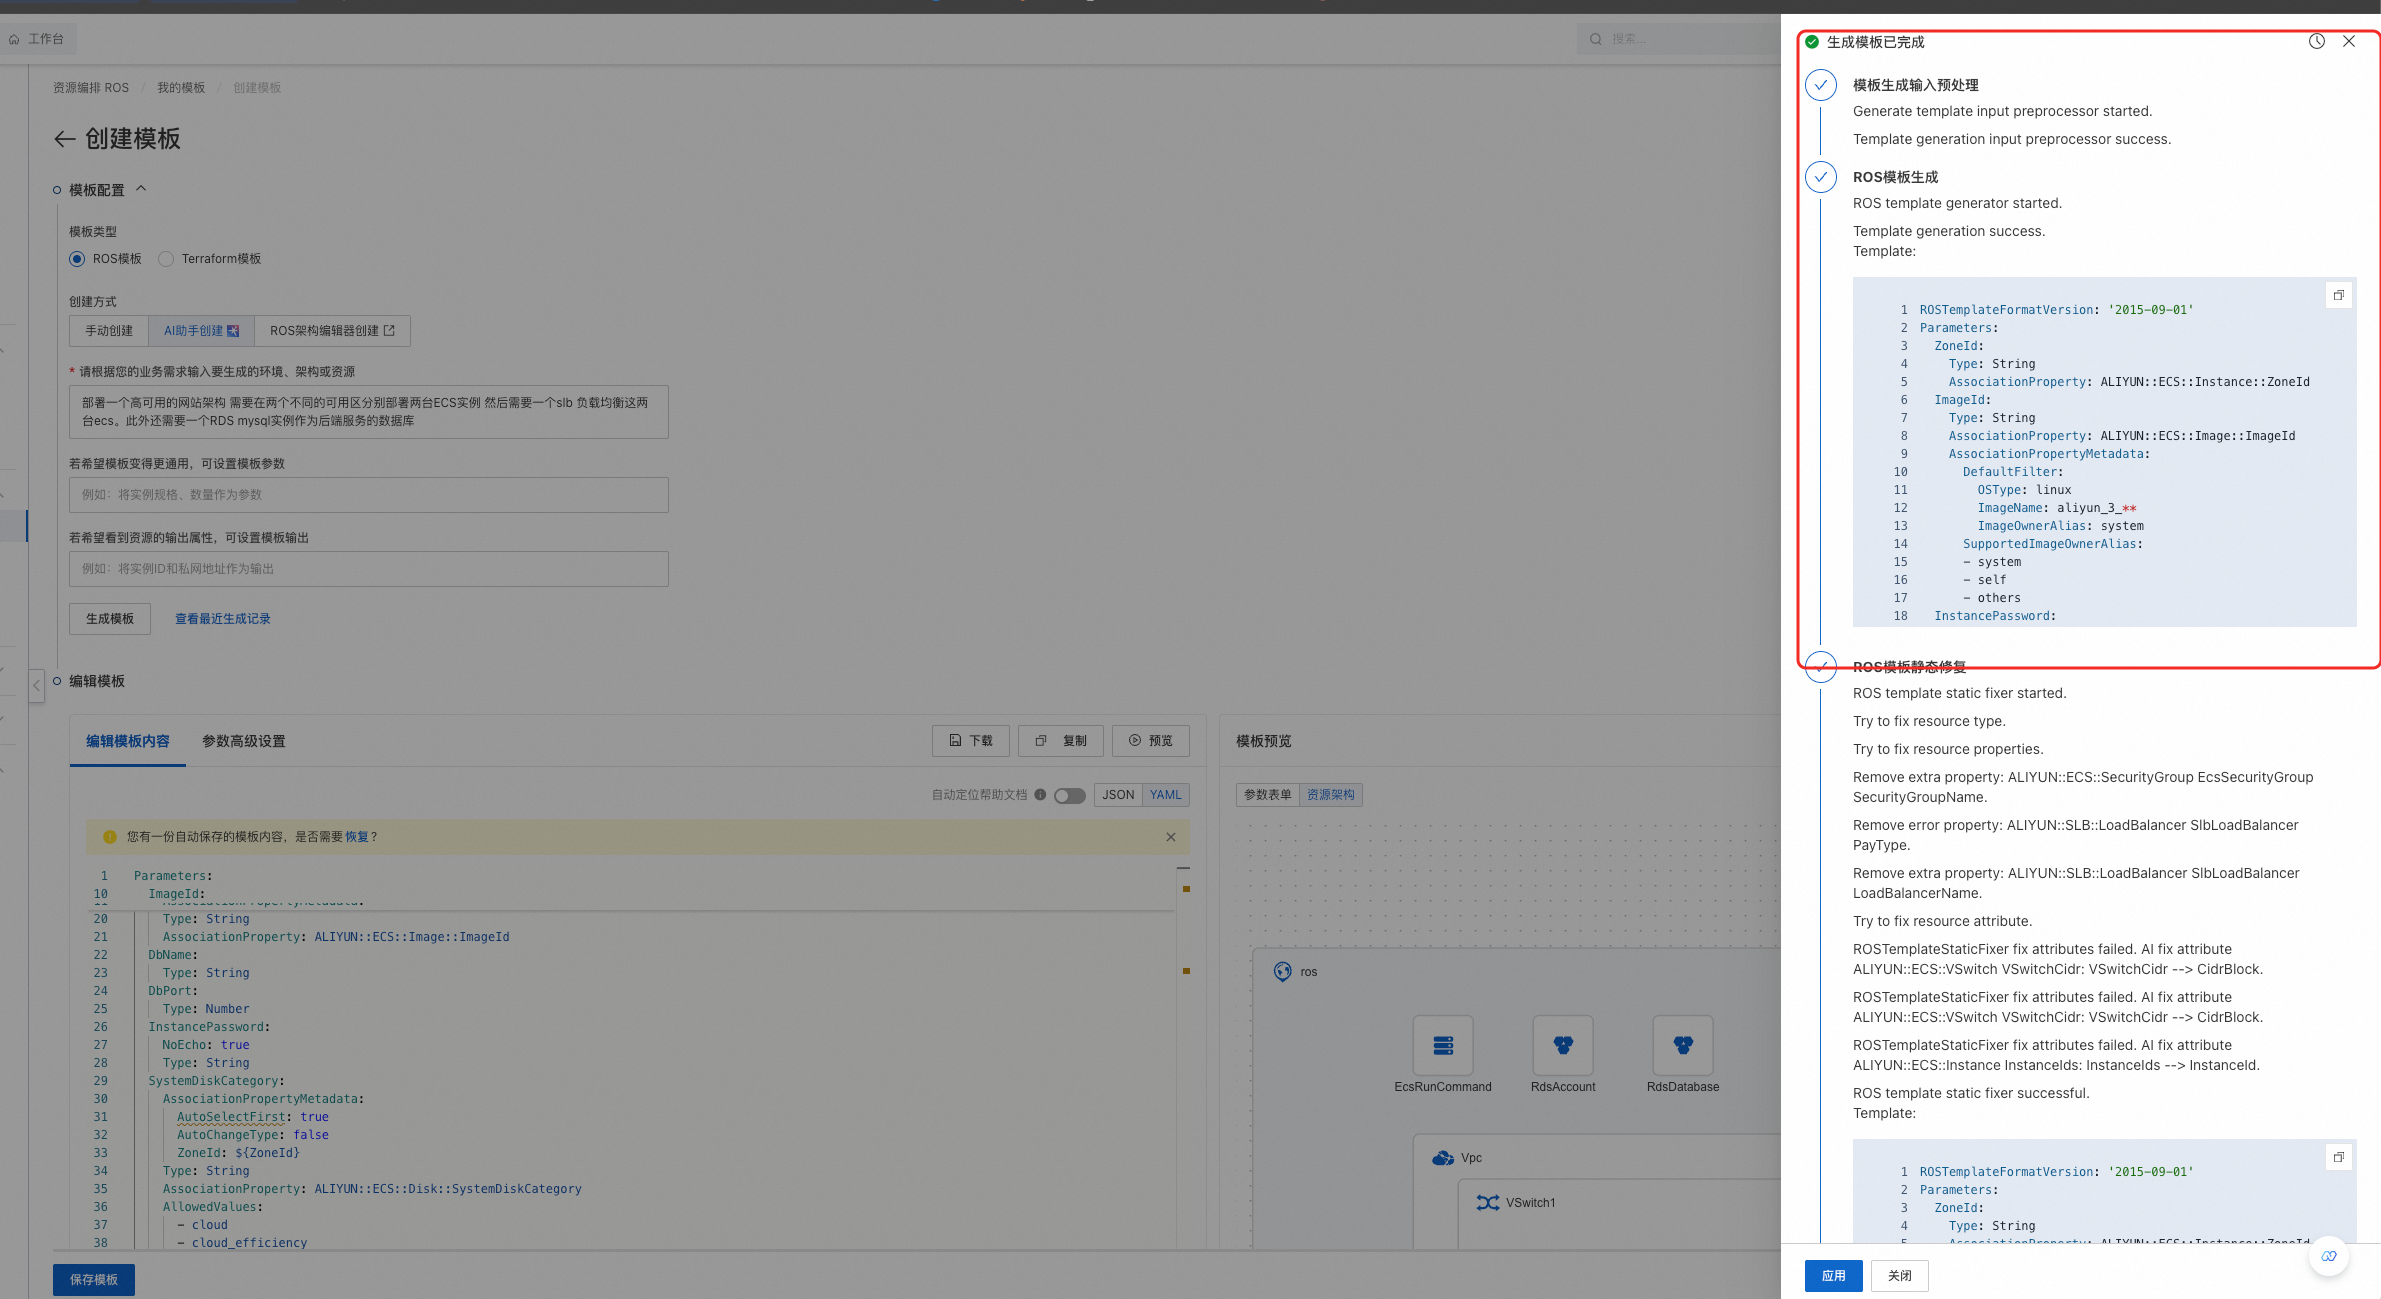Click the template parameters input field
This screenshot has height=1299, width=2381.
[x=368, y=495]
